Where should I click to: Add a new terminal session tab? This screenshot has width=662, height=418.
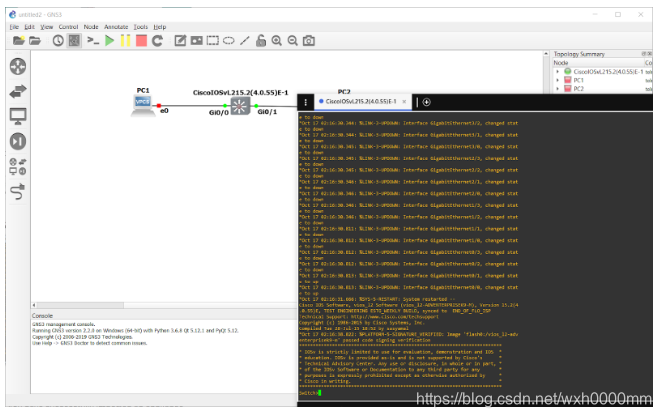(427, 102)
